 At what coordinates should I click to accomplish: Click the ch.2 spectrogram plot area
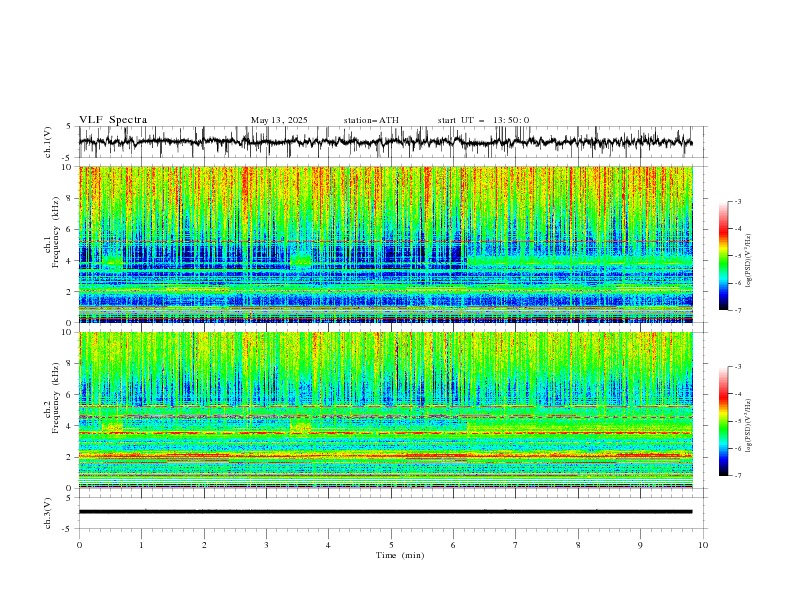(386, 410)
